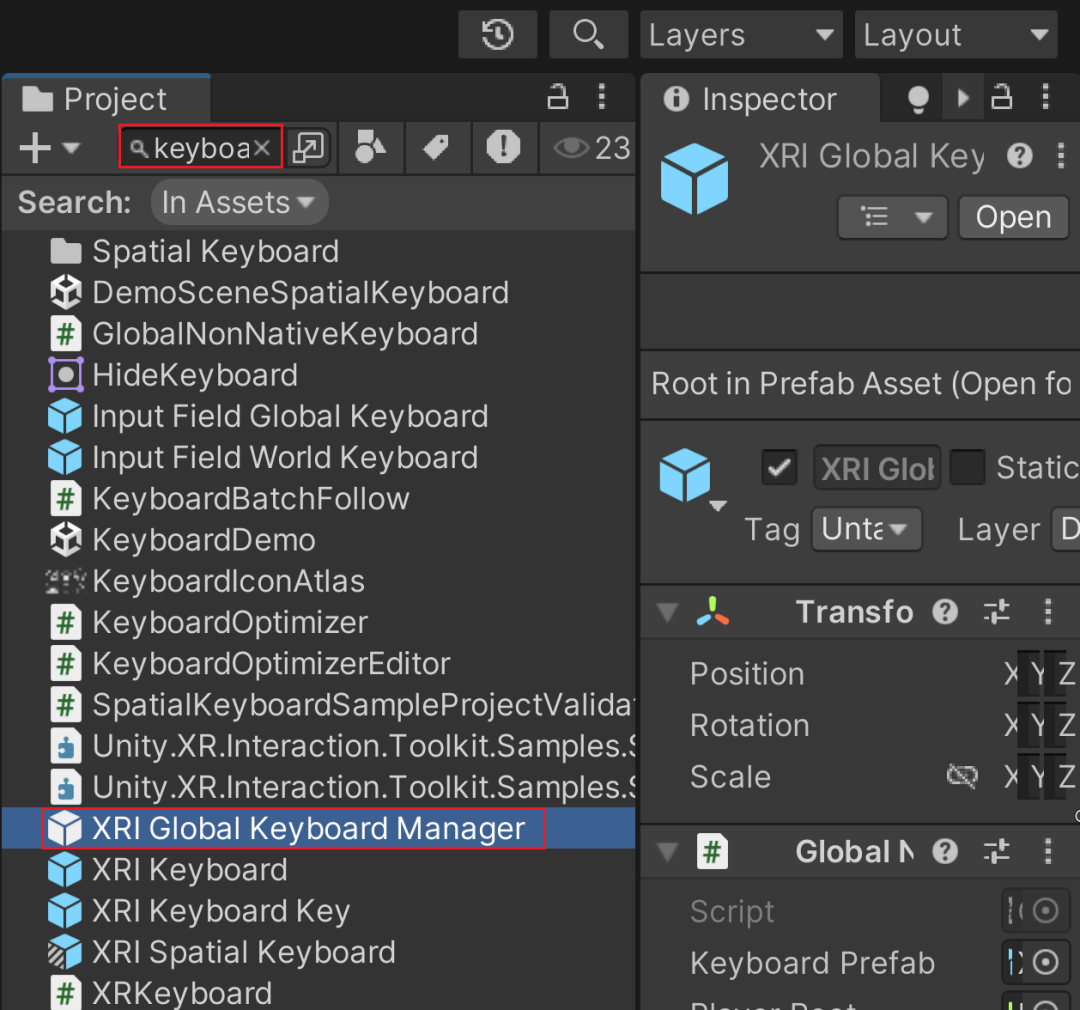Open the Project panel kebab menu
This screenshot has width=1080, height=1010.
pos(602,97)
